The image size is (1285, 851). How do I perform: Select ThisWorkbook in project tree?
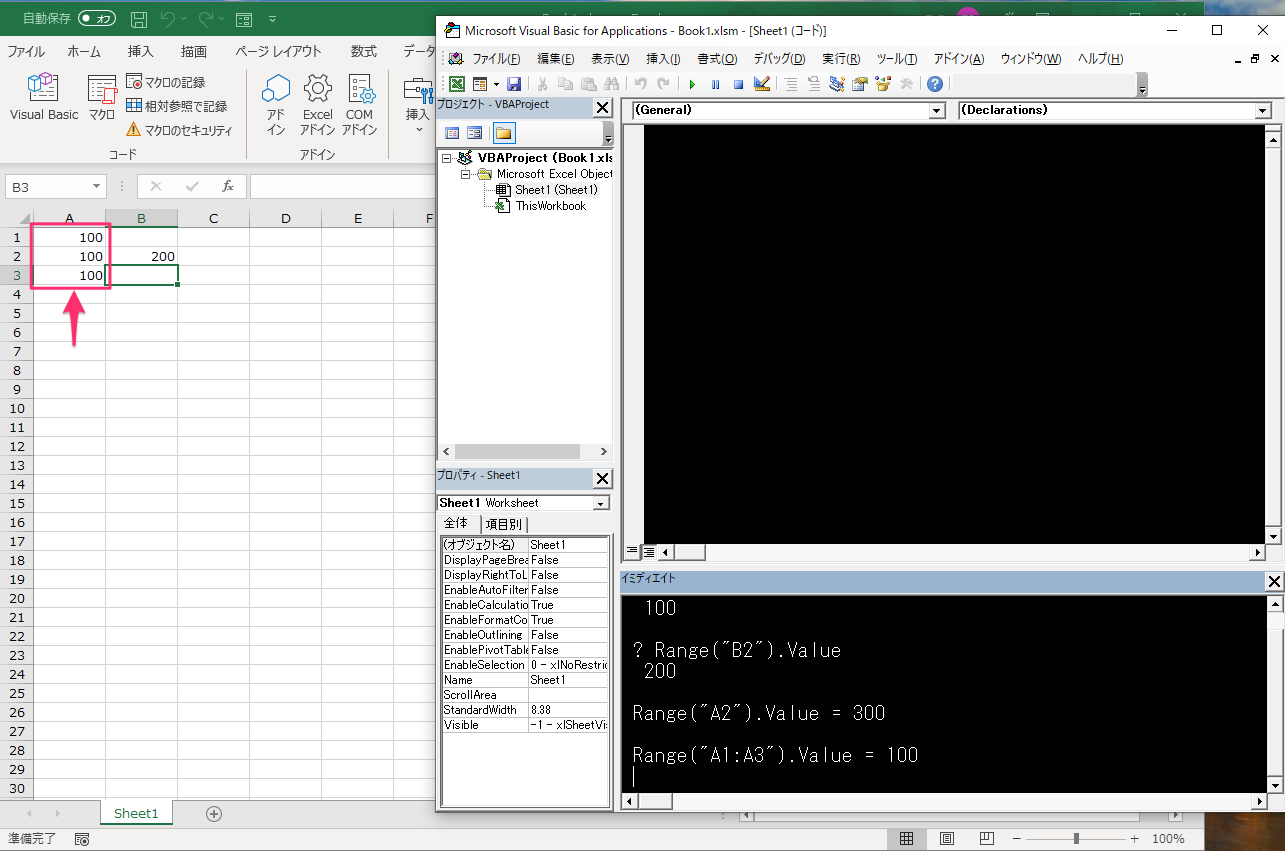(x=550, y=206)
